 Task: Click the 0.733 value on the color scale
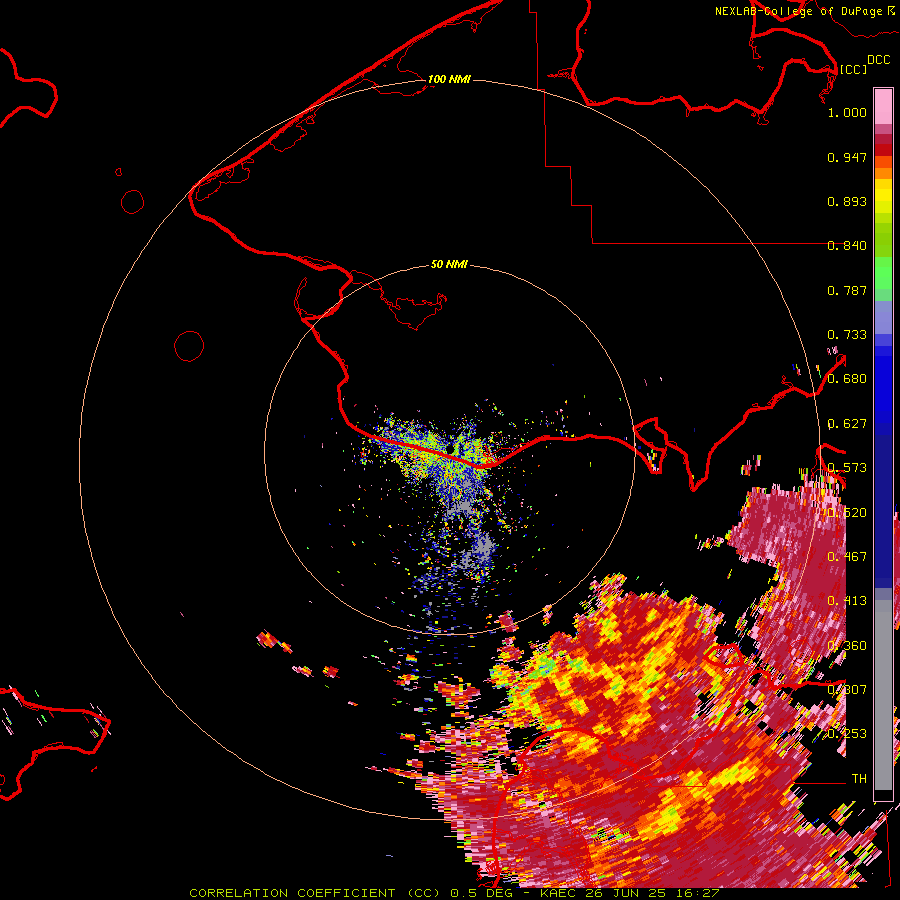[847, 335]
